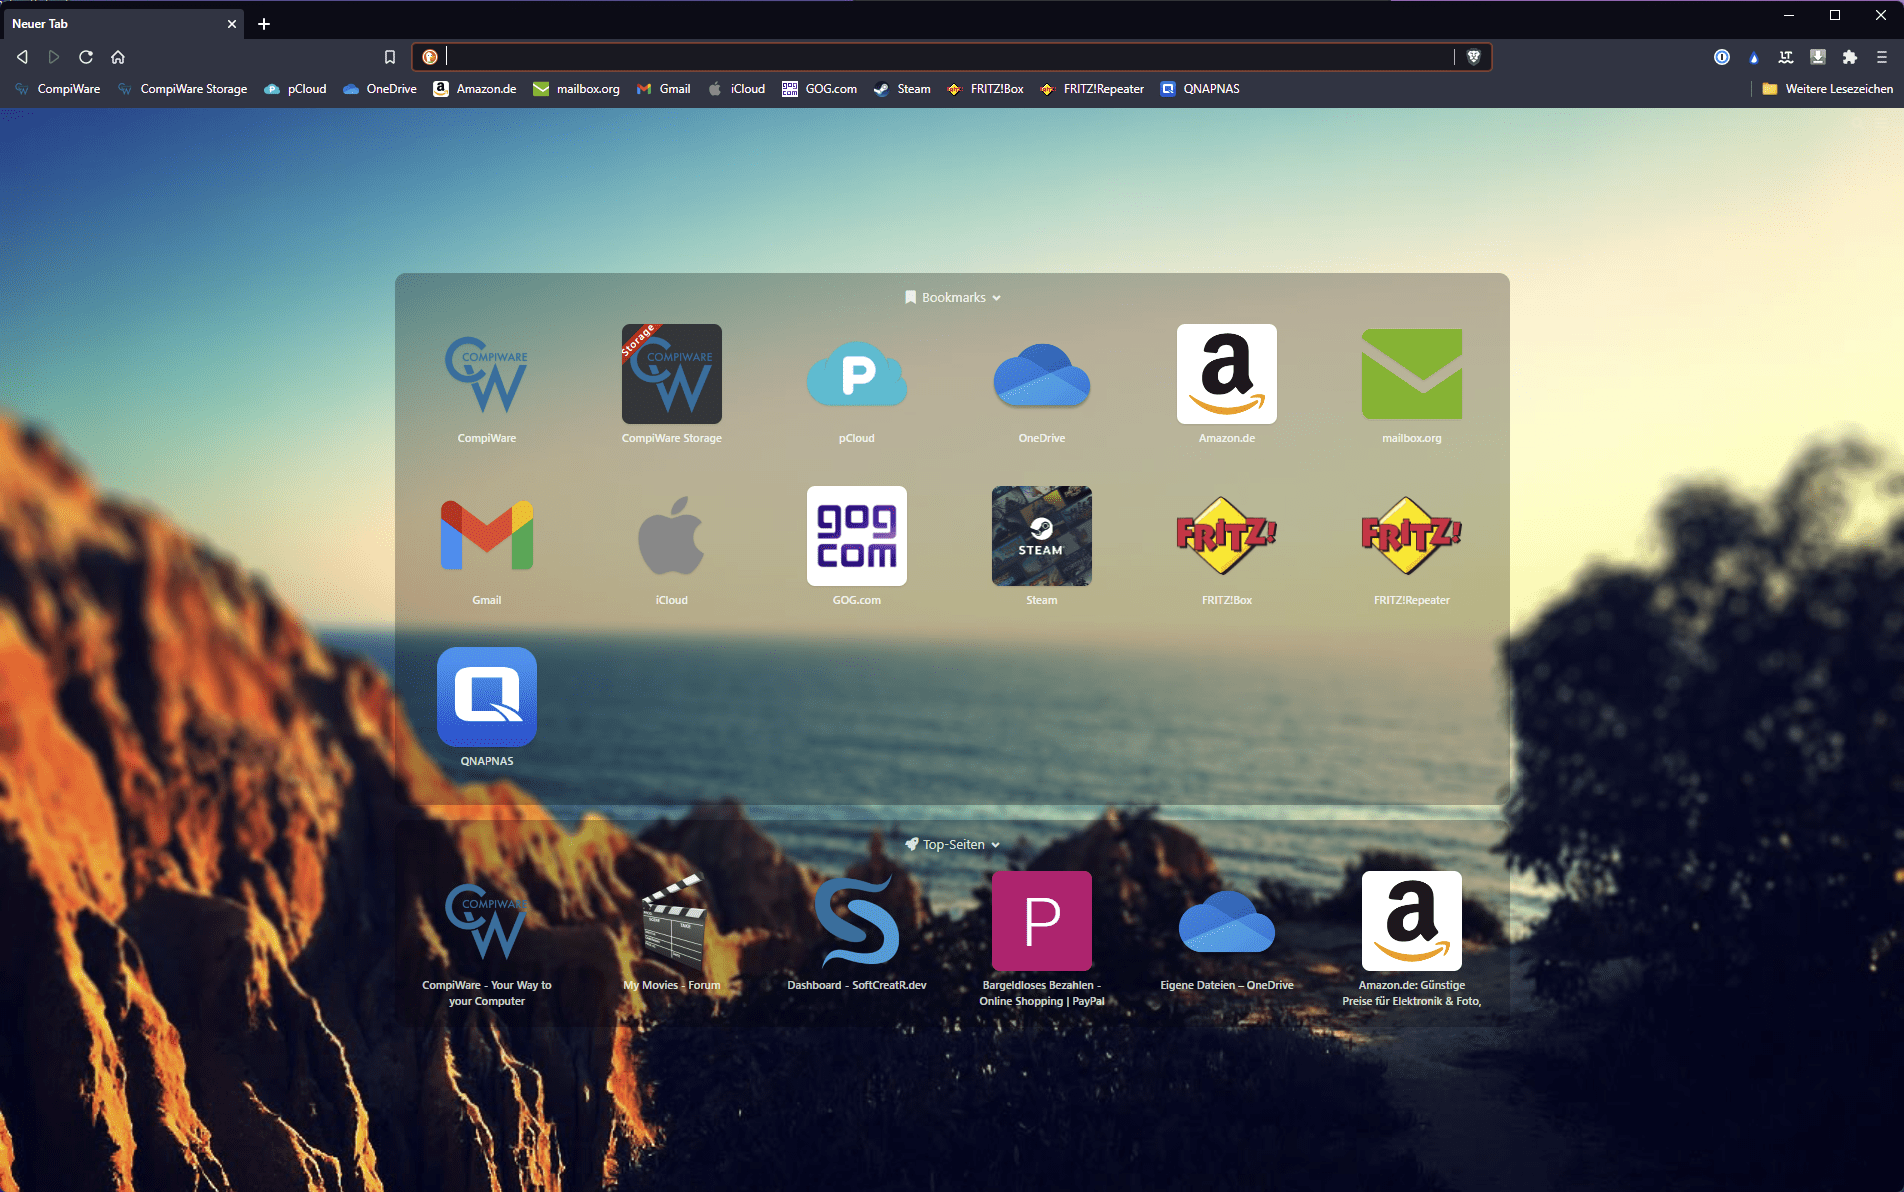Screen dimensions: 1904x1192
Task: Expand the Bookmarks section dropdown
Action: pyautogui.click(x=952, y=297)
